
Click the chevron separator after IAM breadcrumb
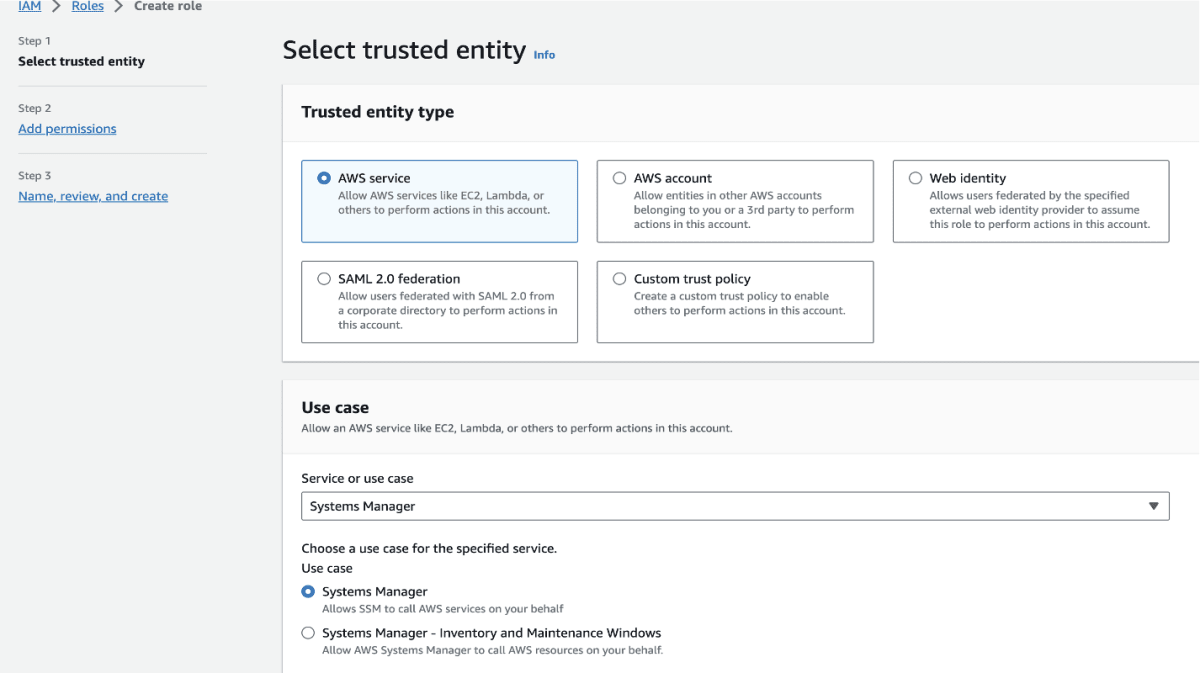[57, 6]
